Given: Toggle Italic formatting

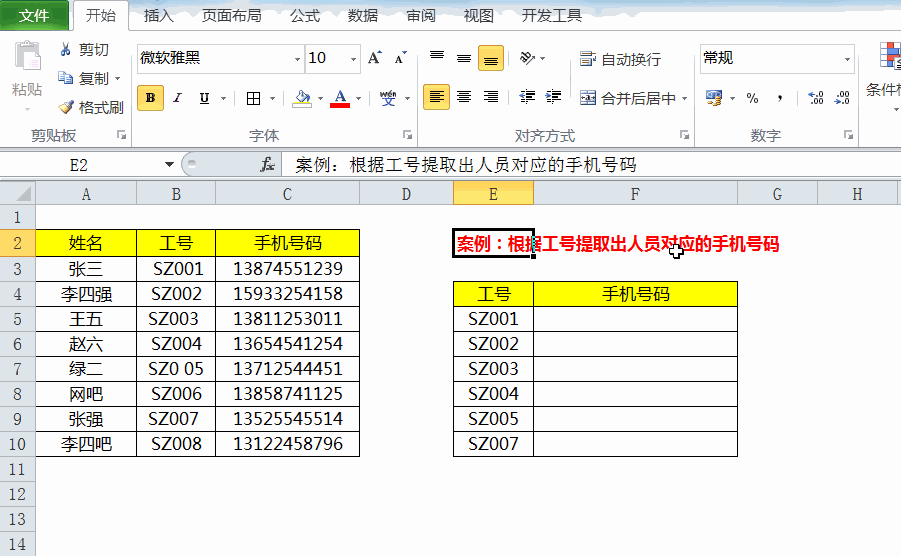Looking at the screenshot, I should (178, 98).
